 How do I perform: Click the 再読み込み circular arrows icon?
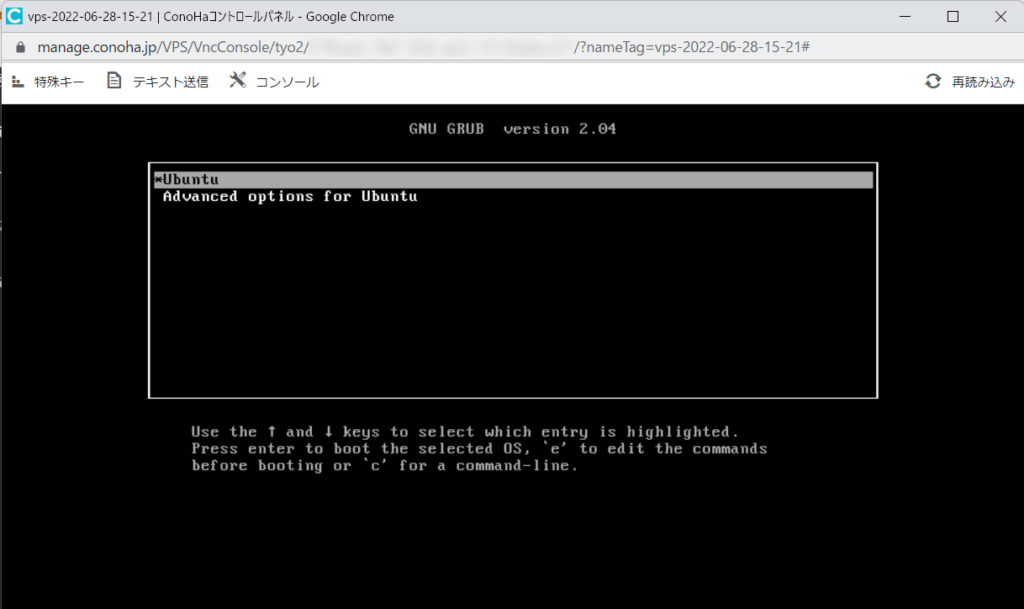tap(933, 82)
